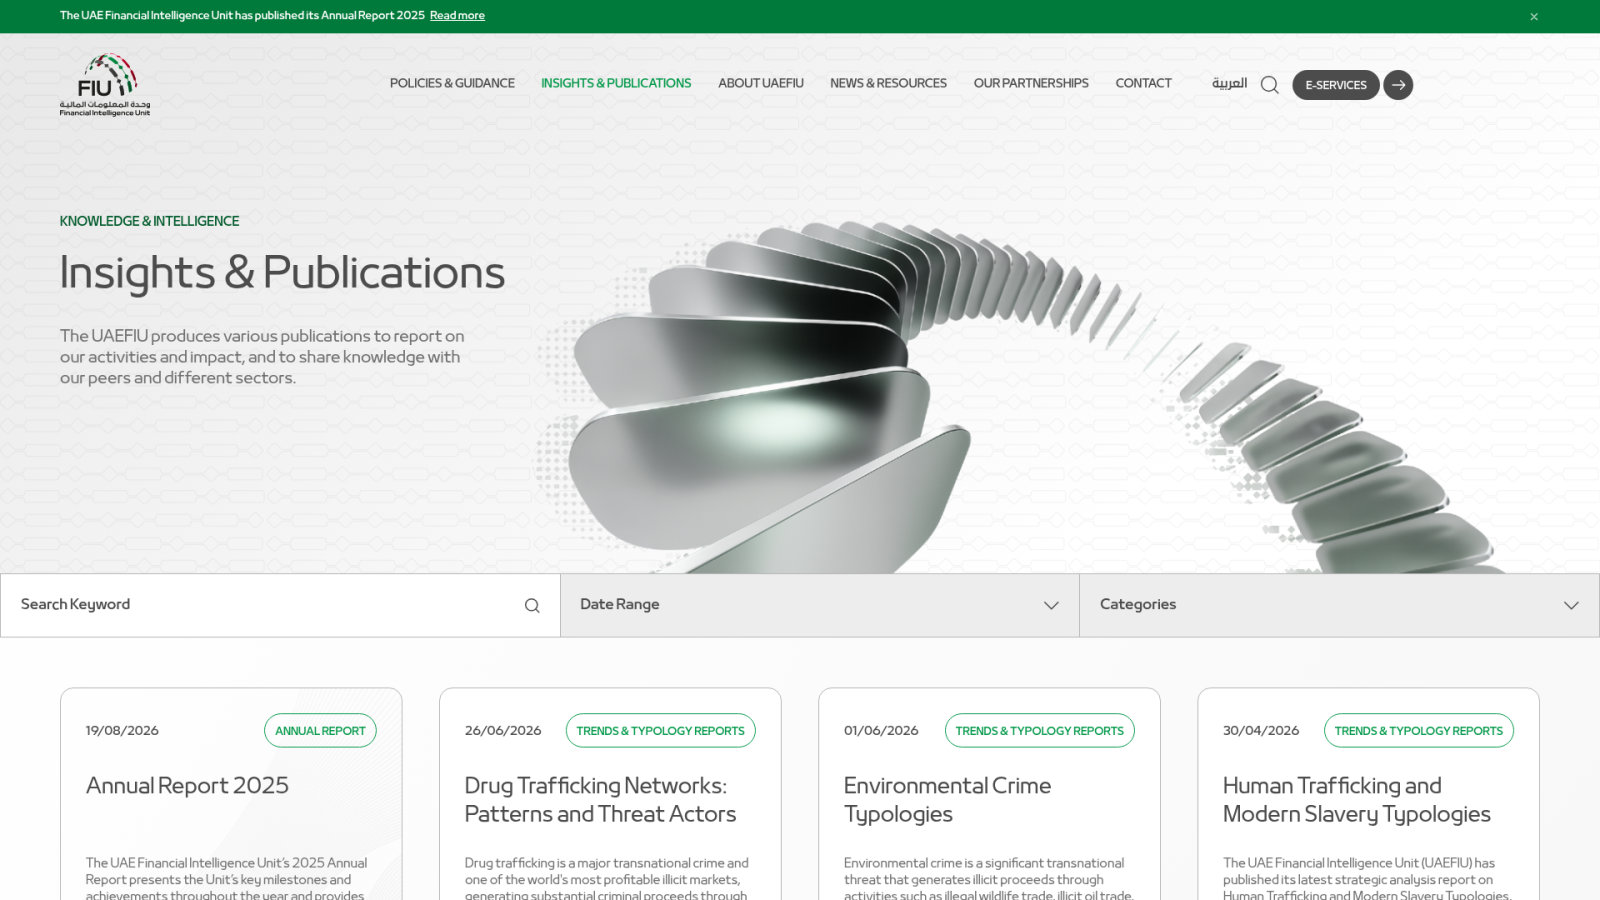Image resolution: width=1600 pixels, height=900 pixels.
Task: Click the UAEFIU intro paragraph under heading
Action: pyautogui.click(x=262, y=357)
